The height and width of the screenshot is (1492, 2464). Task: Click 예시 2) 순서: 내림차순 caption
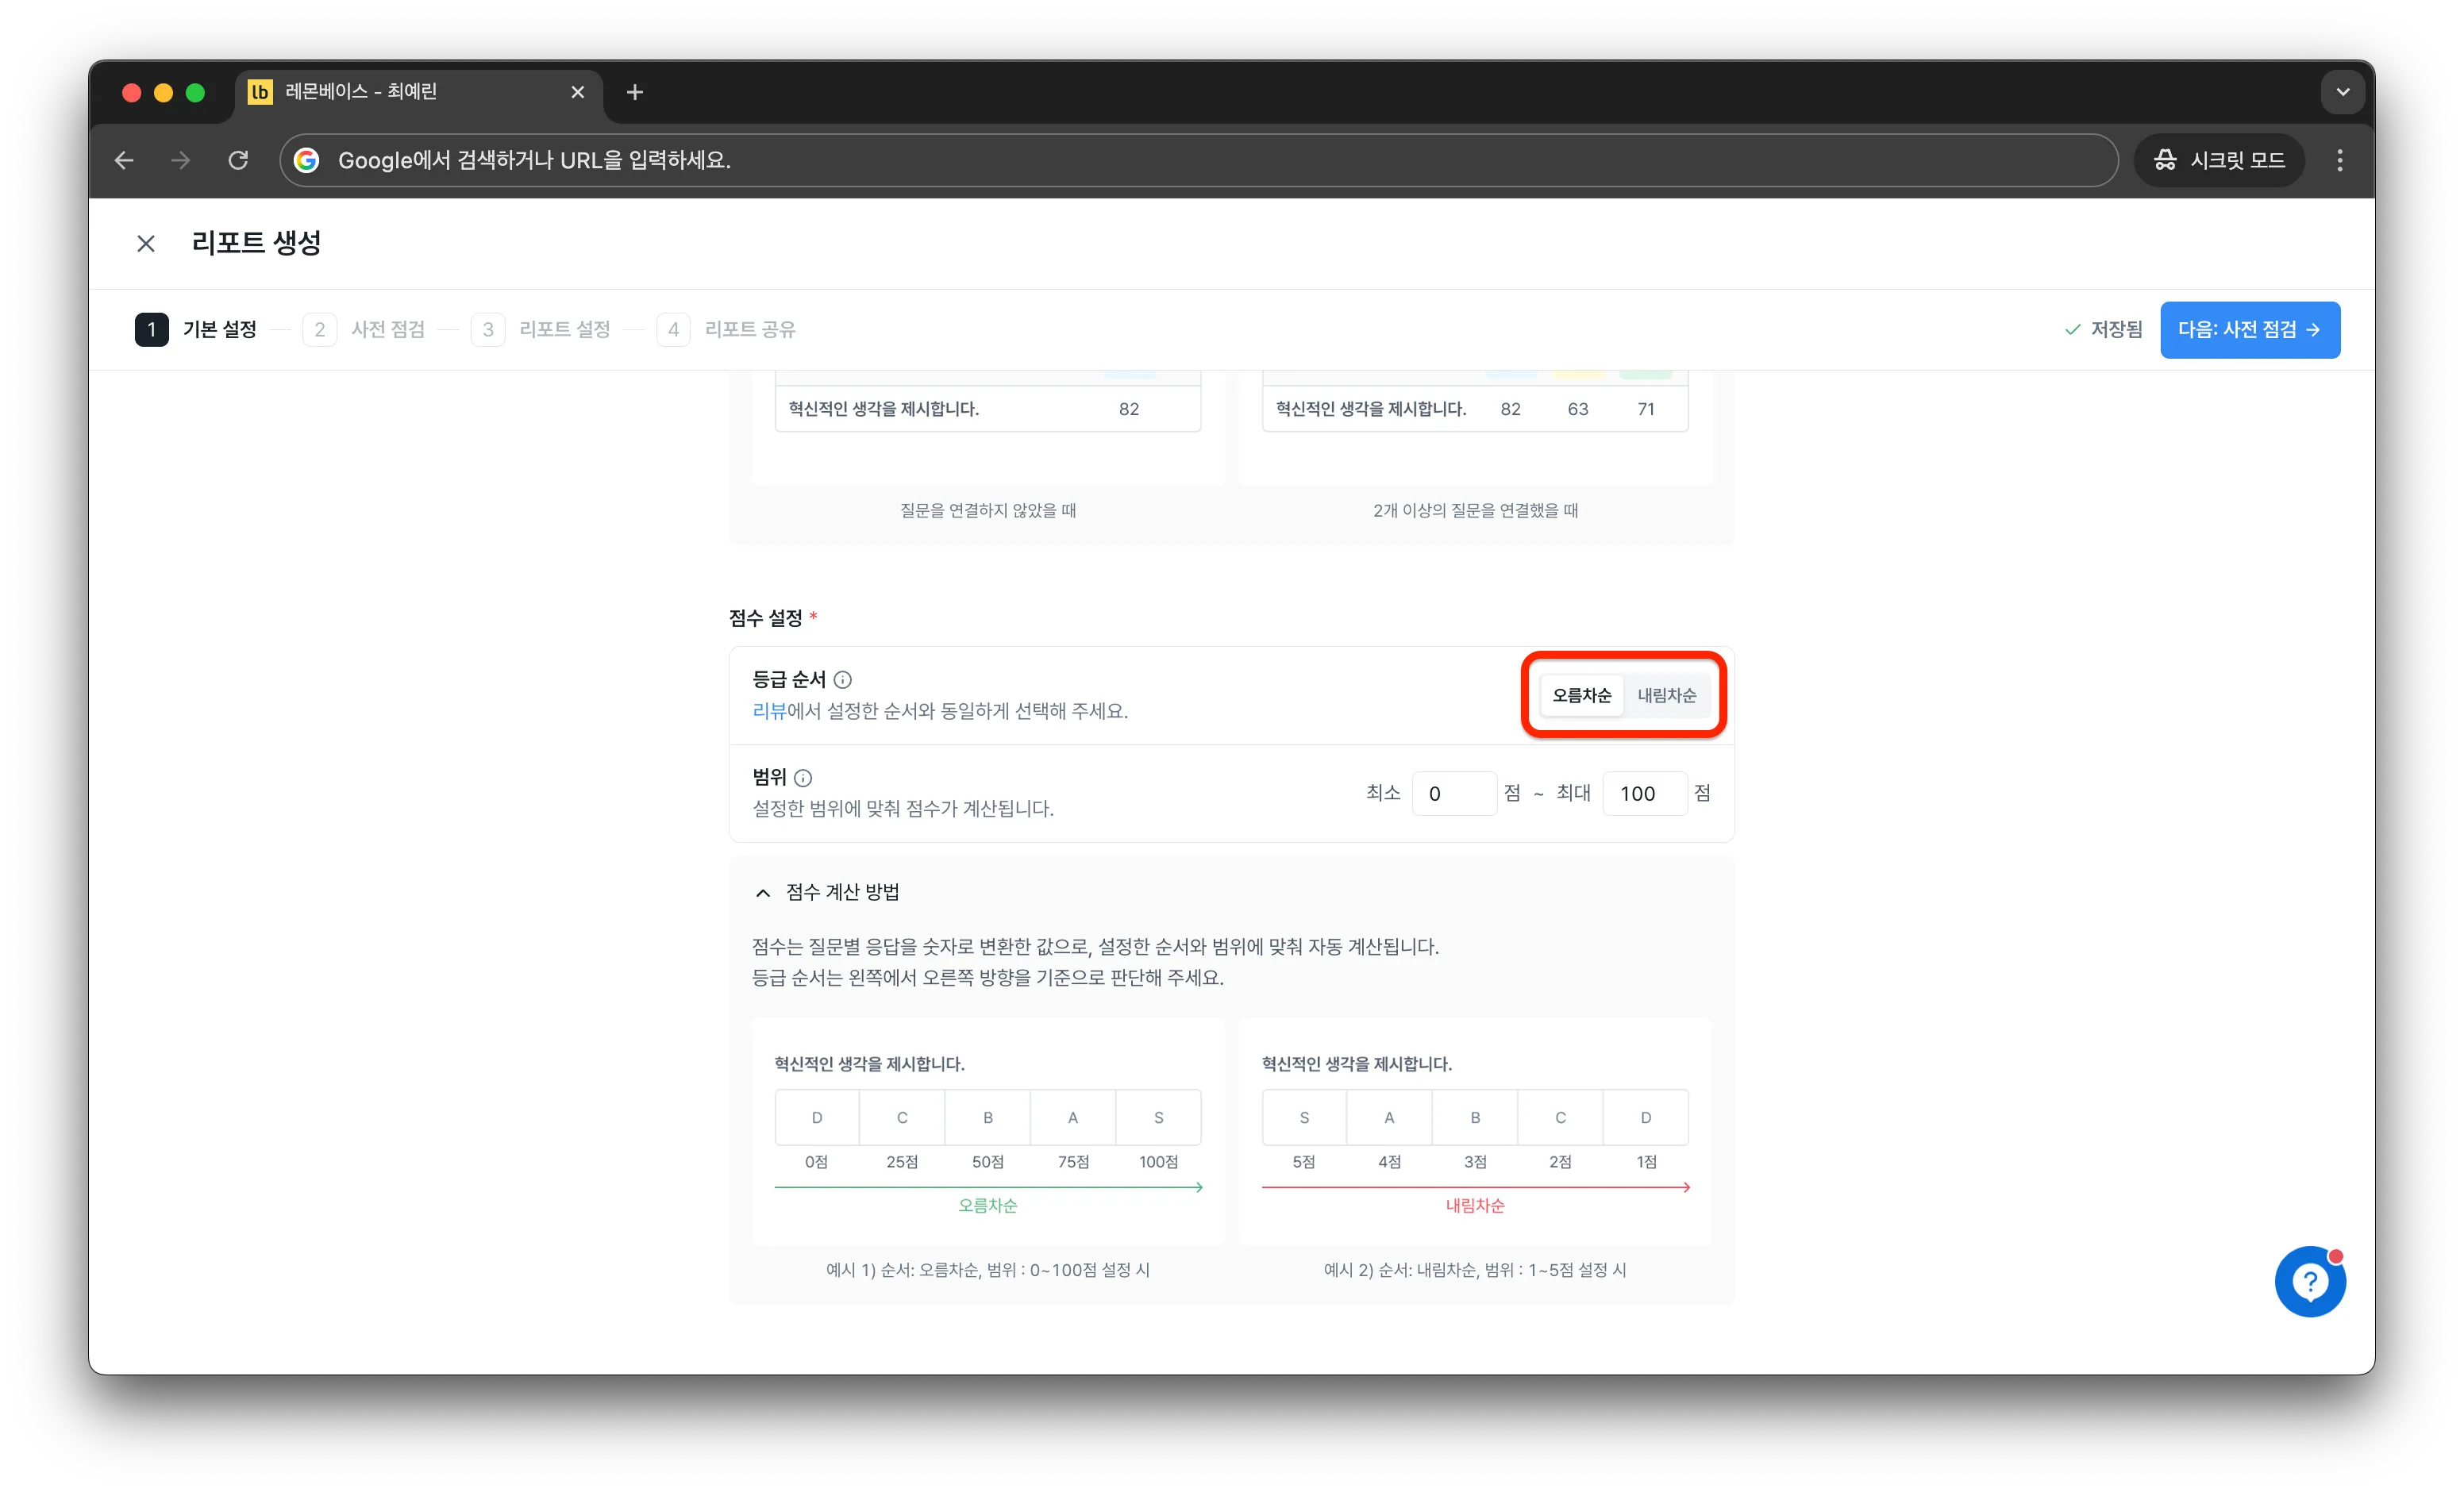point(1475,1269)
